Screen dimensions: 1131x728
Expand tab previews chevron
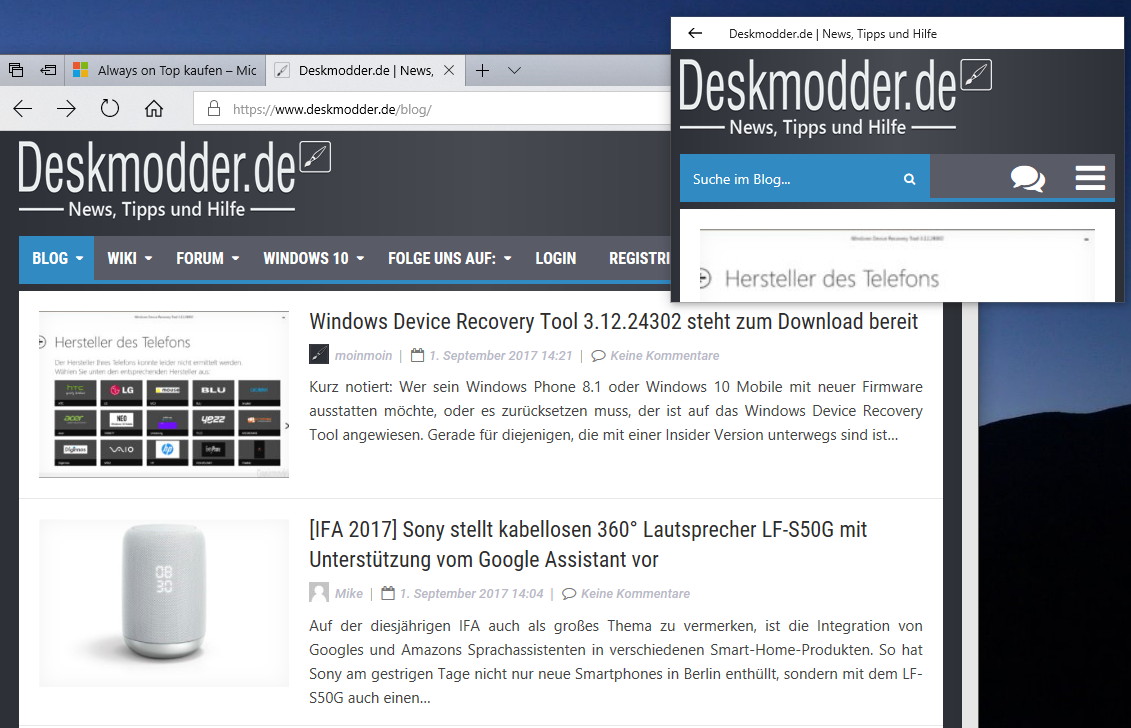pyautogui.click(x=514, y=70)
